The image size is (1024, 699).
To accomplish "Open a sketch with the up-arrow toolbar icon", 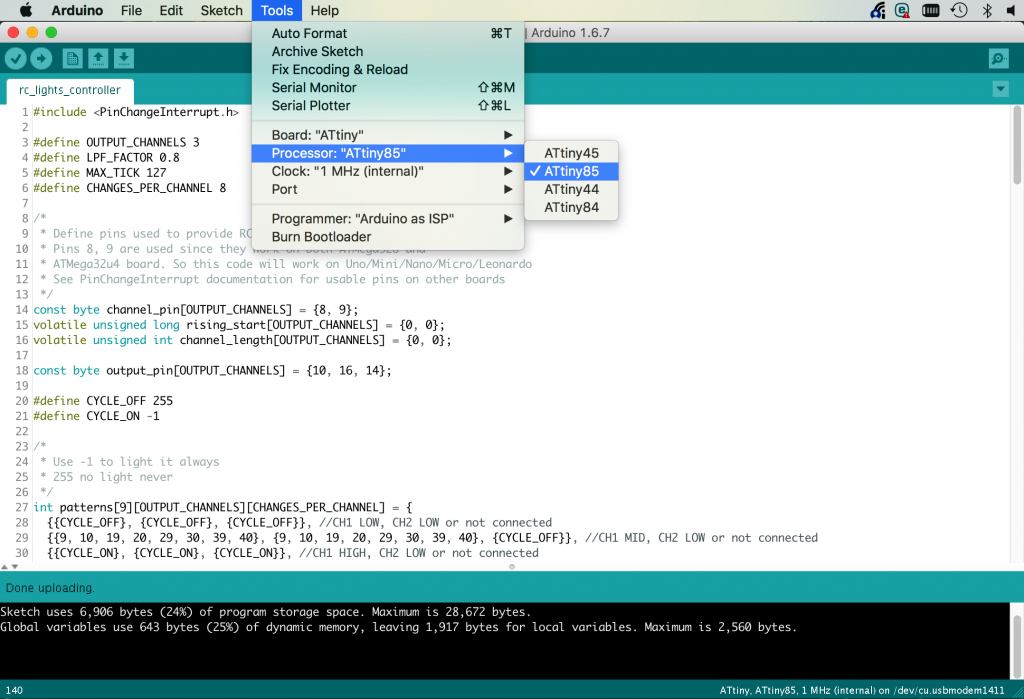I will 98,58.
